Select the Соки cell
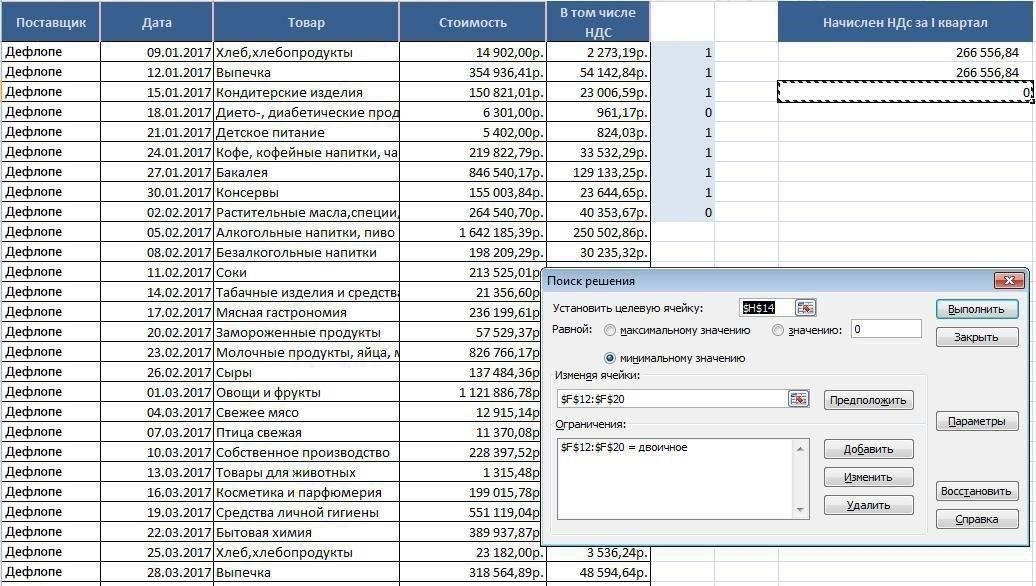 tap(307, 272)
